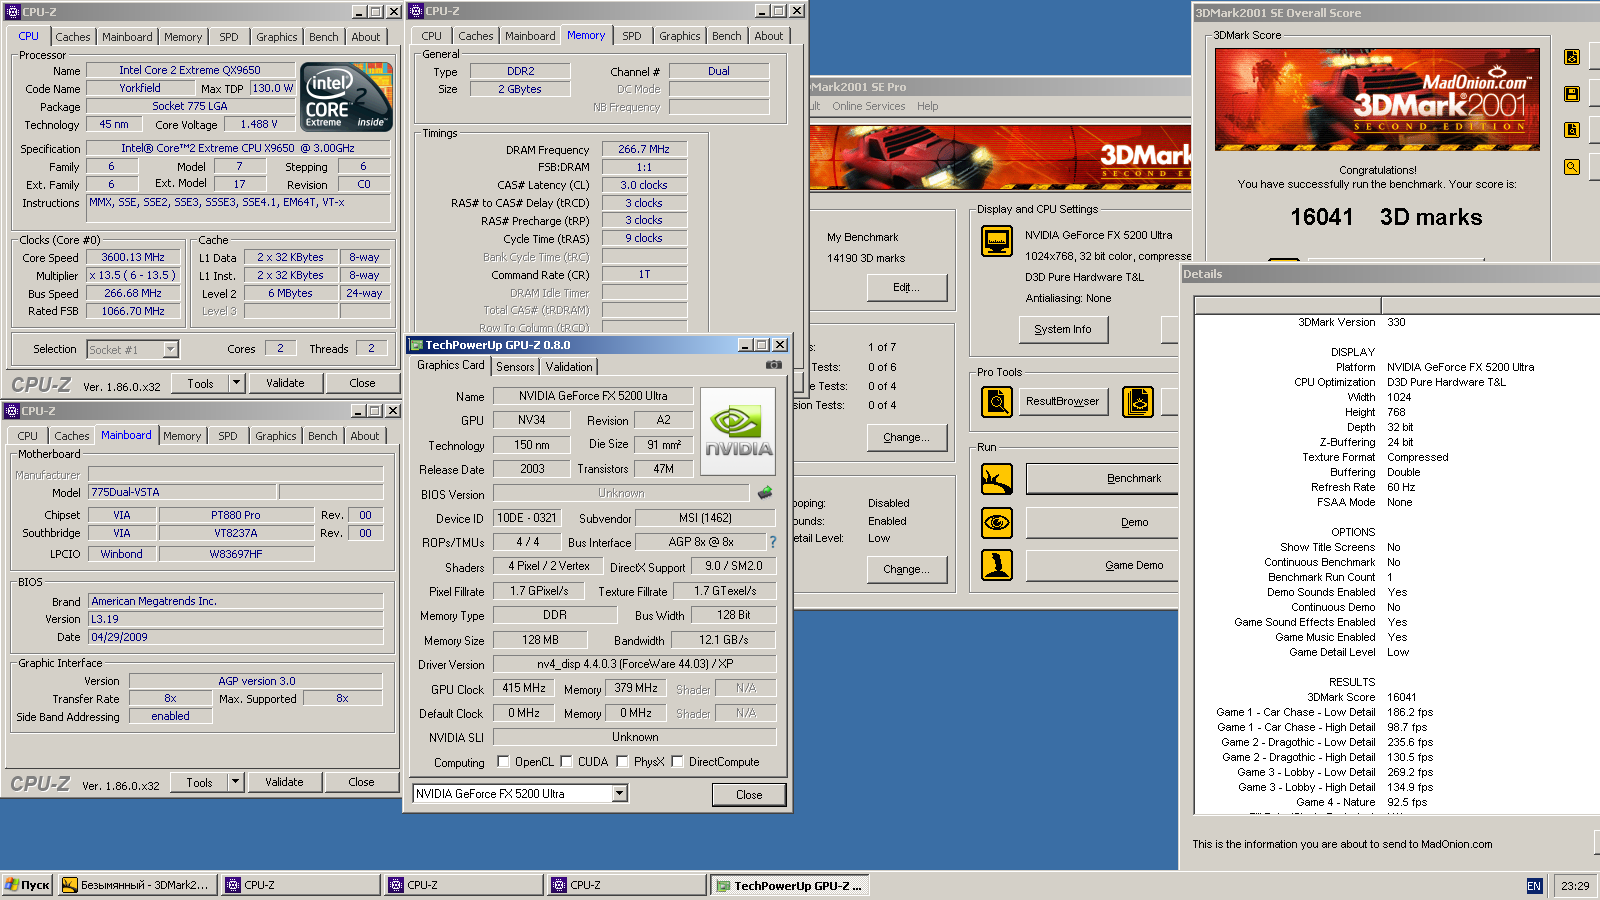Click the Start menu Пуск button

coord(27,885)
